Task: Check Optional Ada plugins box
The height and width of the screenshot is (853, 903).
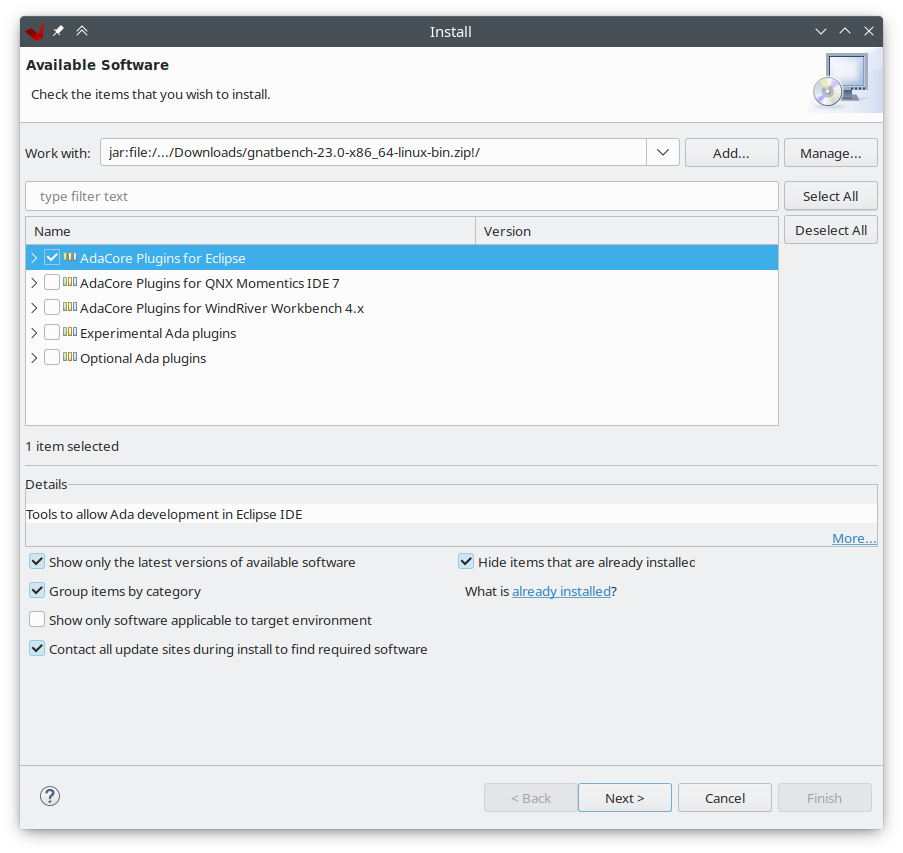Action: (x=52, y=357)
